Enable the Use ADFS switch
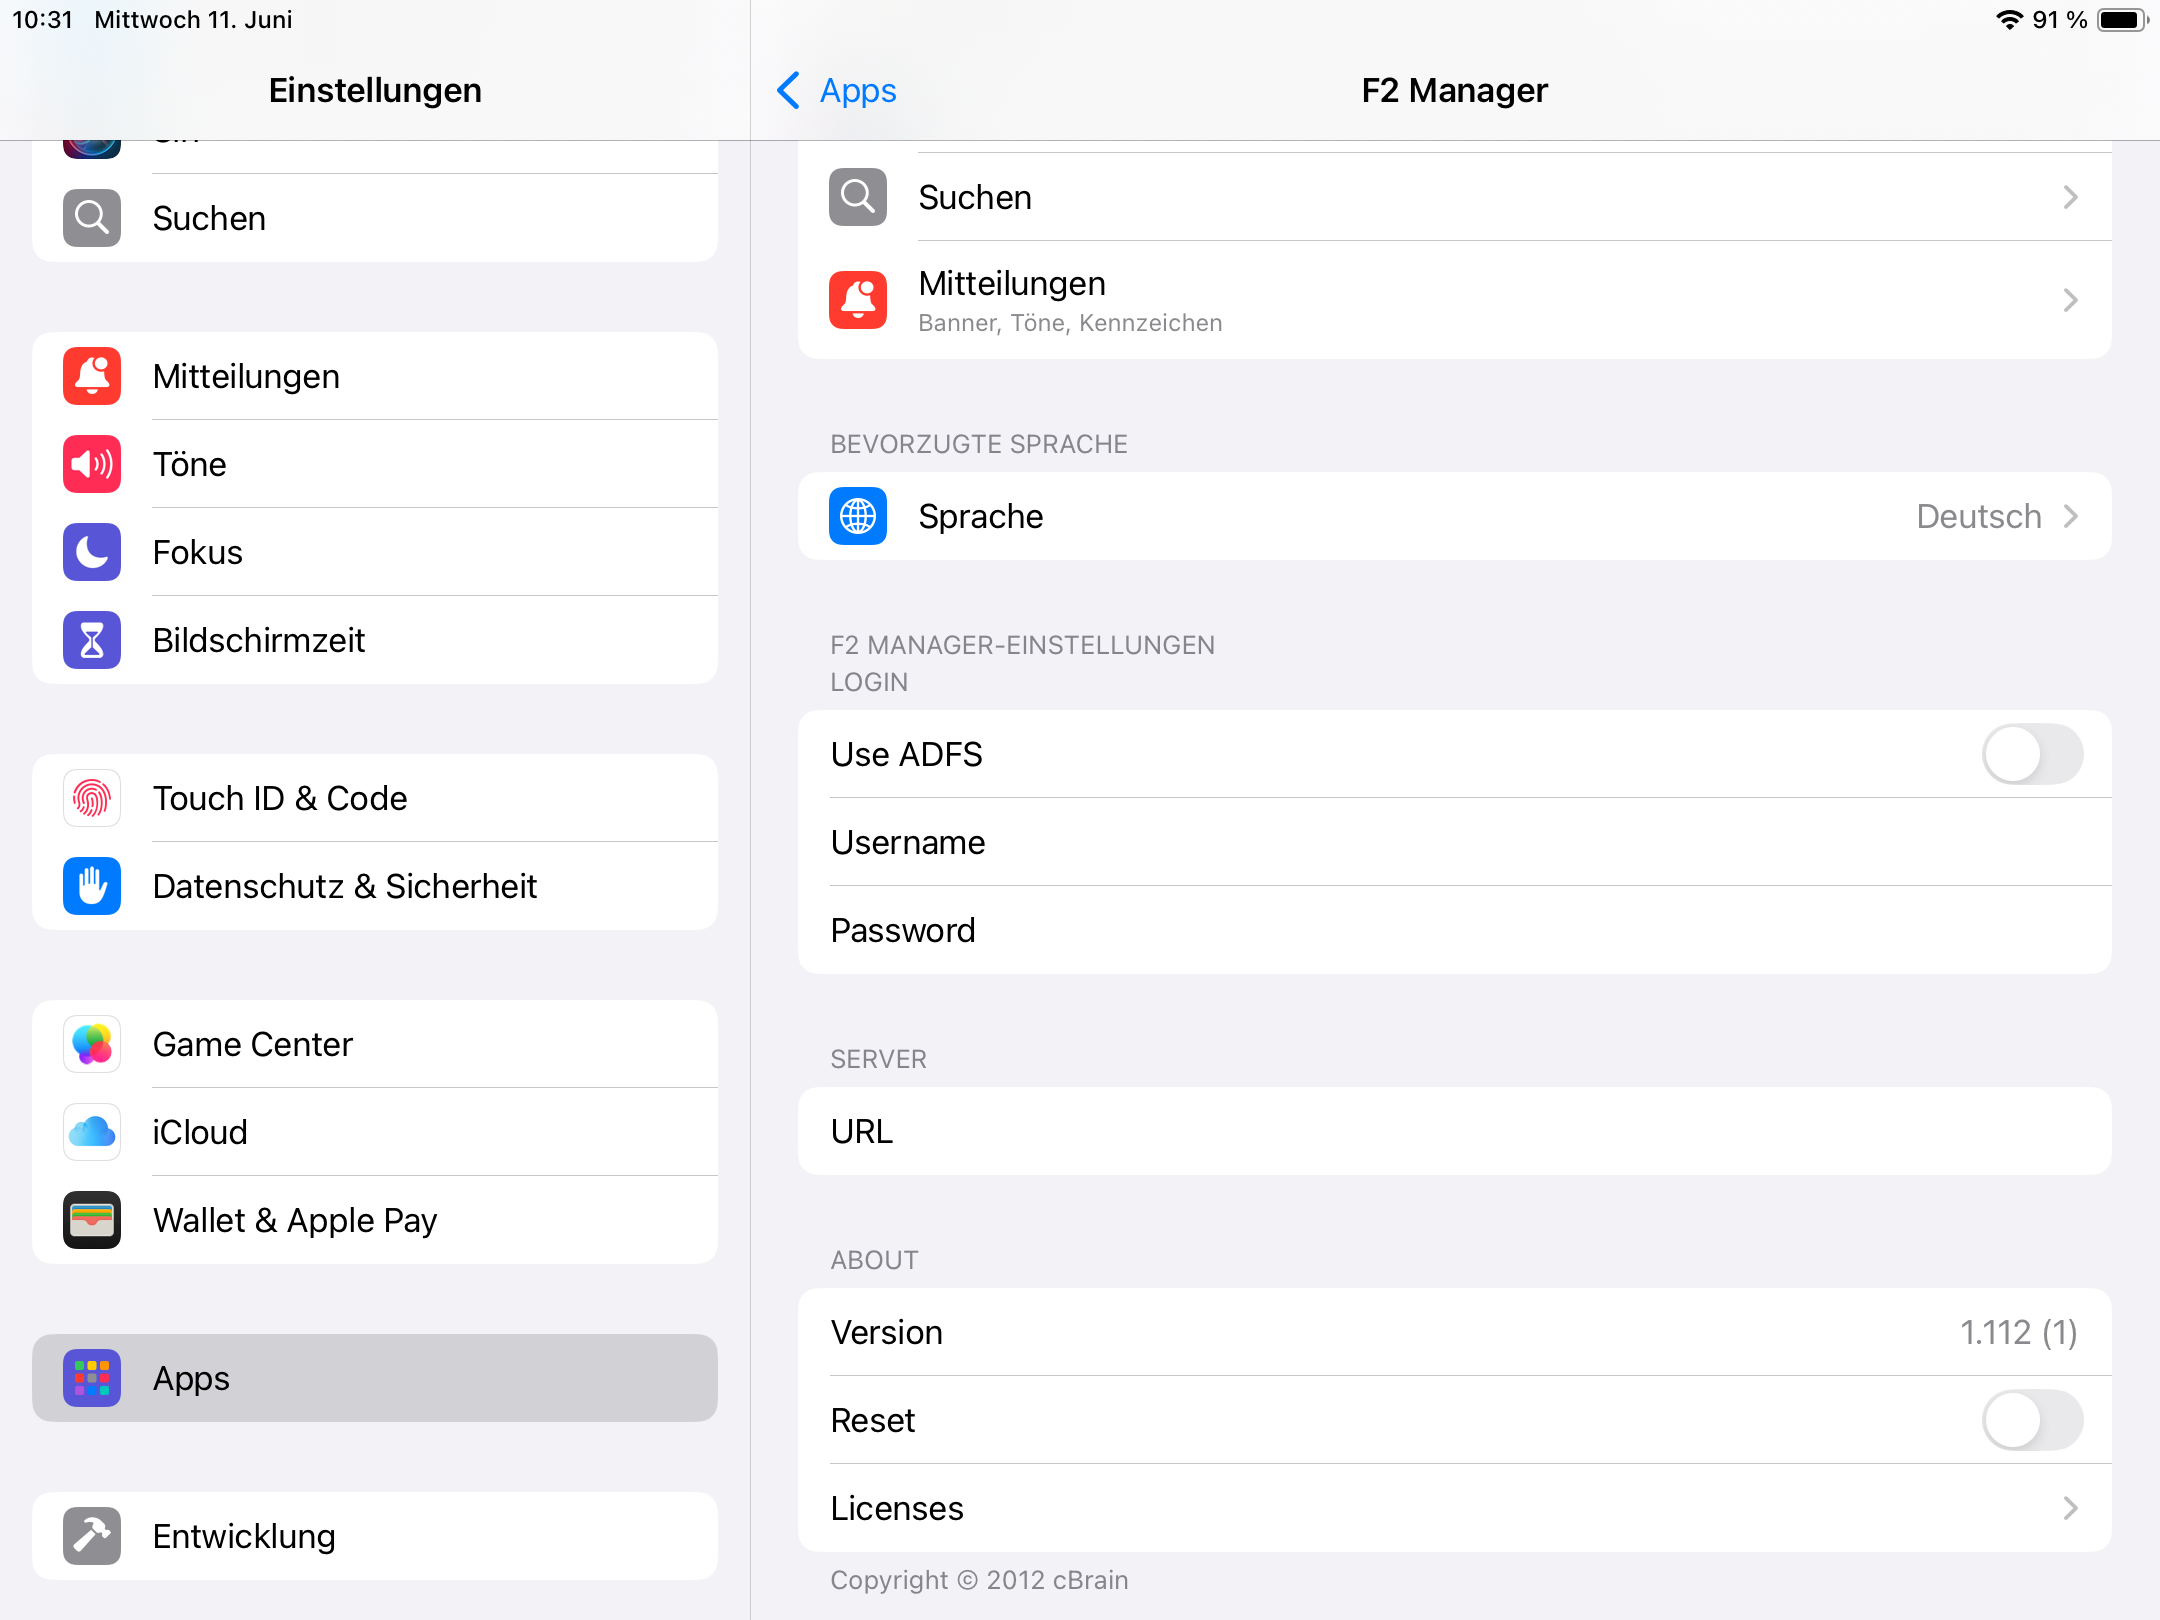The image size is (2160, 1620). pyautogui.click(x=2032, y=754)
